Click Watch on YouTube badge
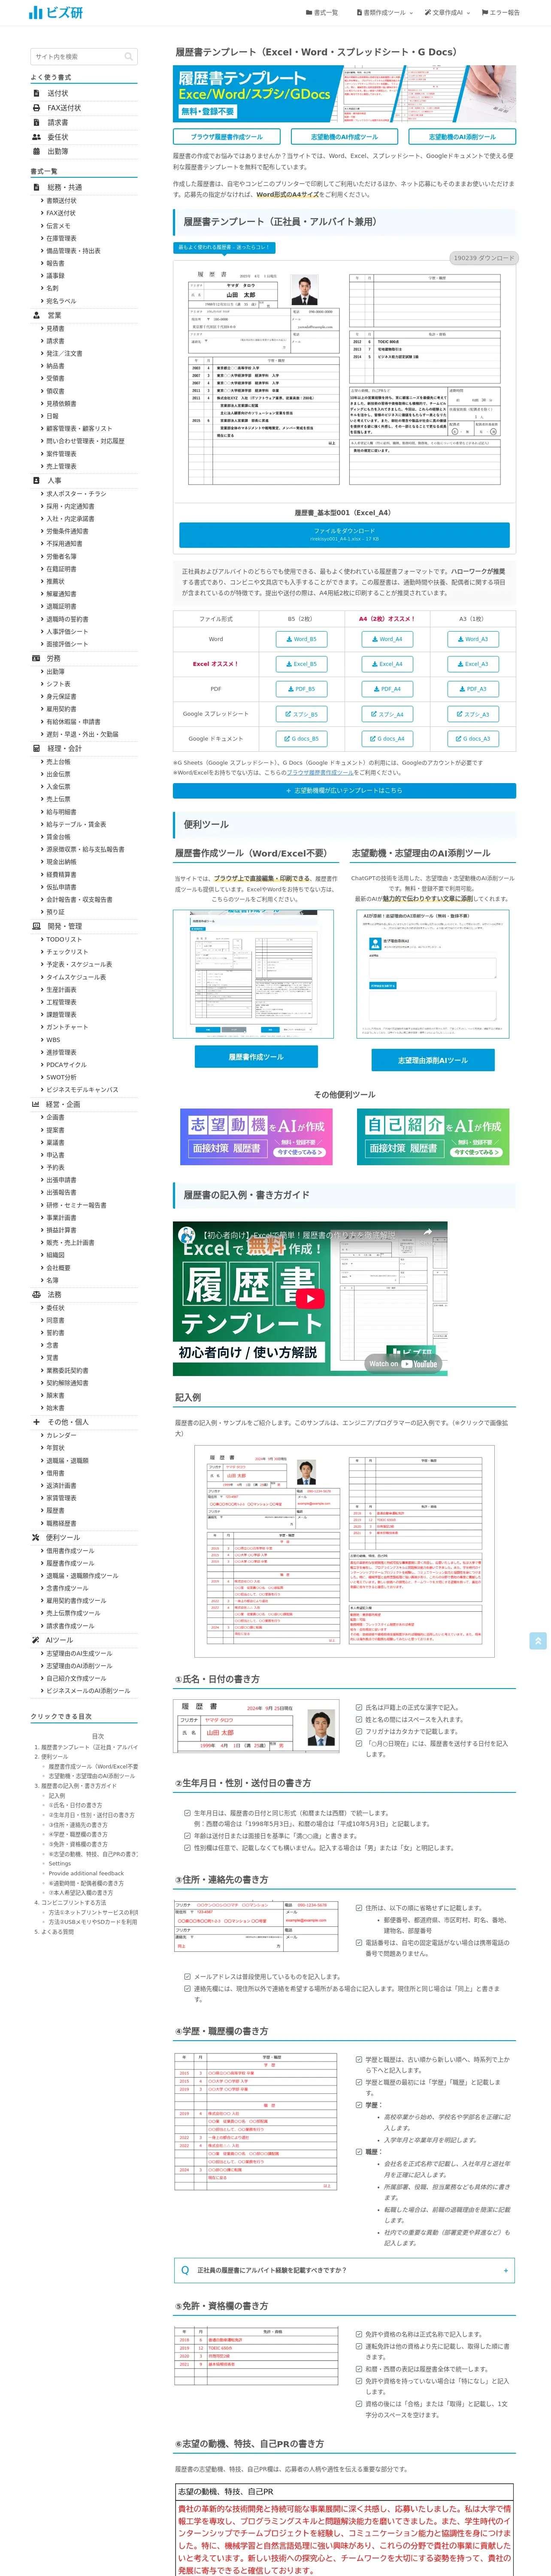551x2576 pixels. coord(403,1363)
